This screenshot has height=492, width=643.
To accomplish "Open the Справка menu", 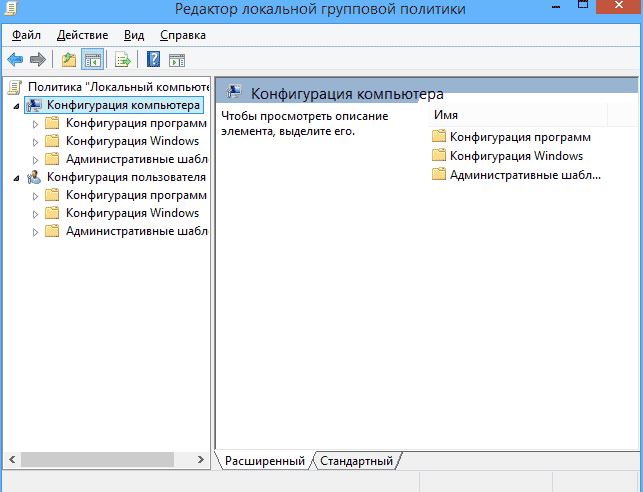I will (x=183, y=35).
